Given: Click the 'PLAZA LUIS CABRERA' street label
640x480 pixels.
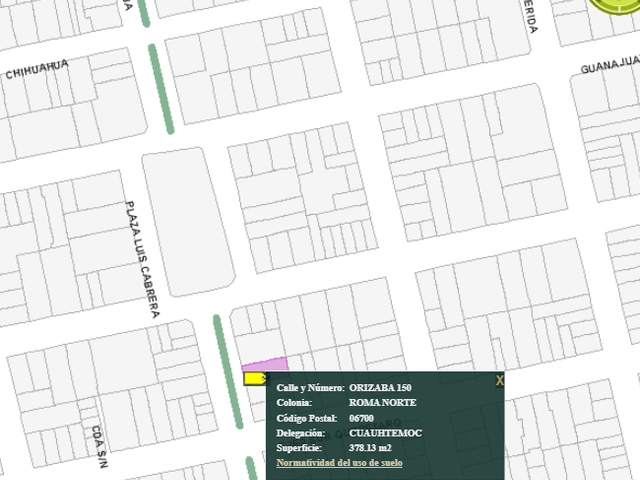Looking at the screenshot, I should (142, 260).
